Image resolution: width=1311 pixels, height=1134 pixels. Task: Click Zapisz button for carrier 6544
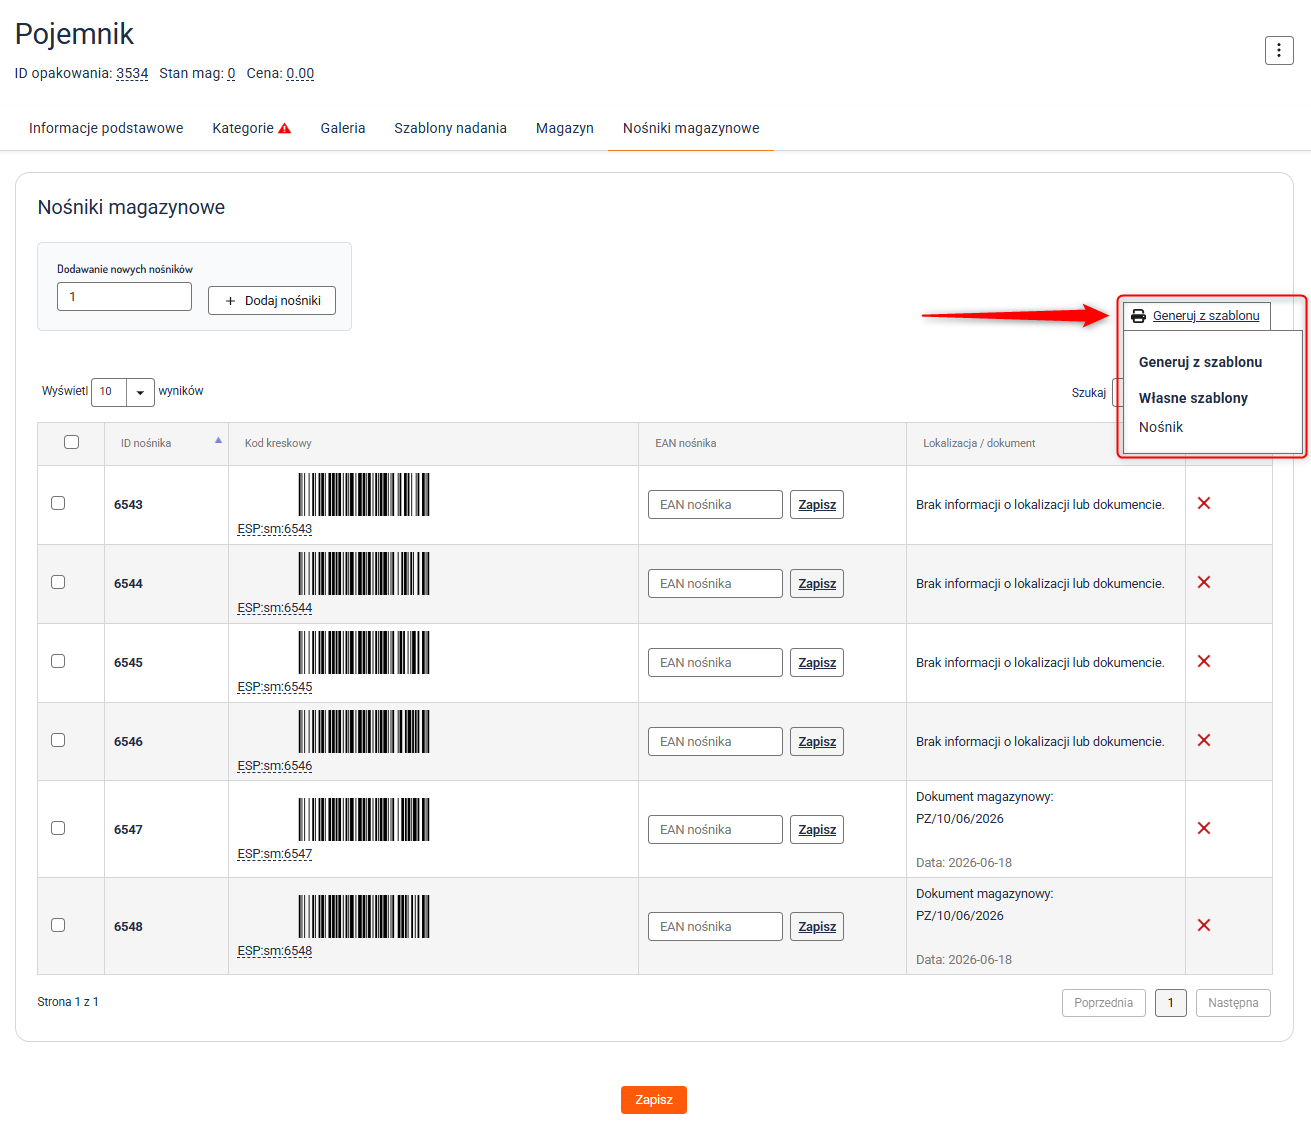click(817, 584)
